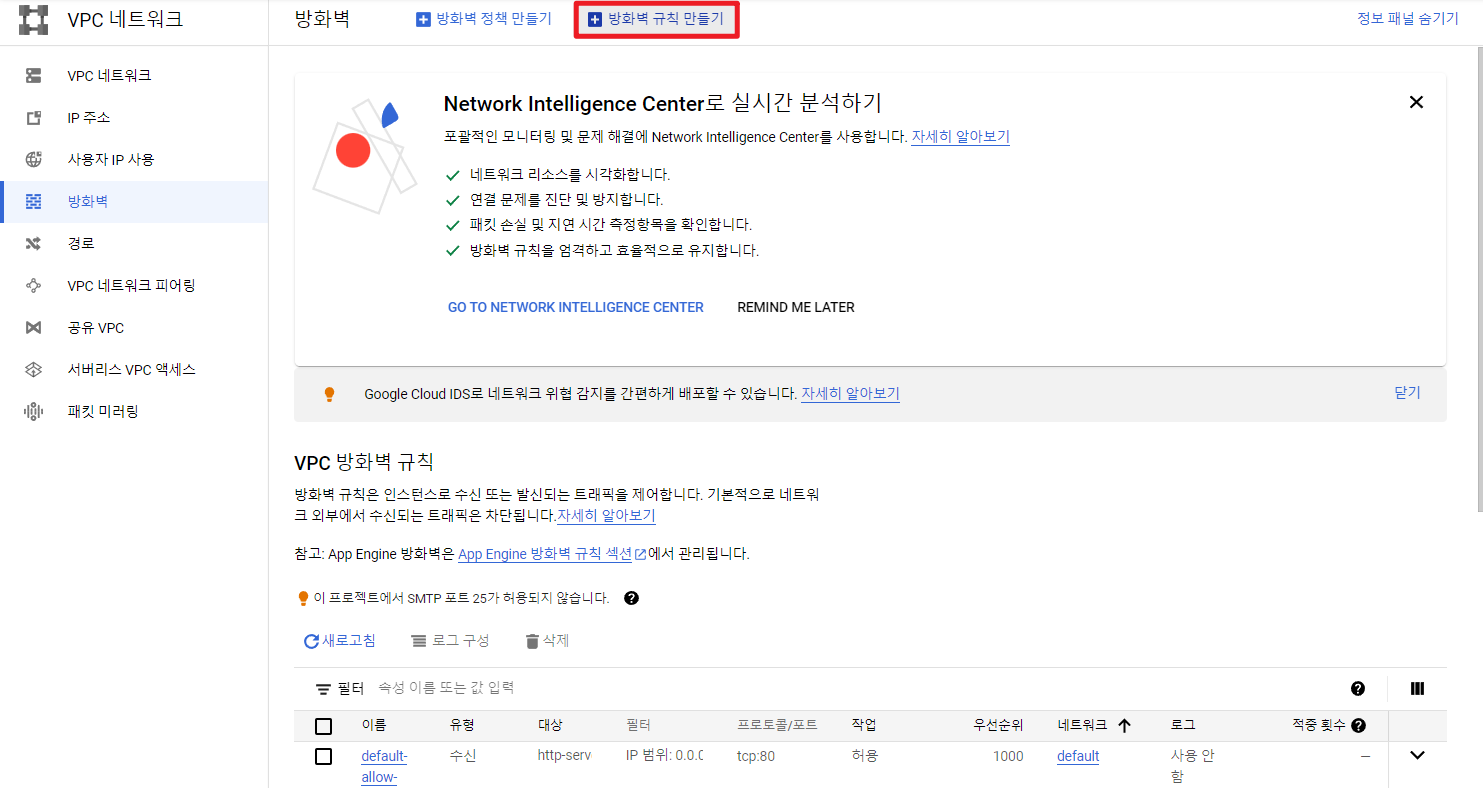The image size is (1483, 788).
Task: Click 로그 구성 button
Action: click(450, 641)
